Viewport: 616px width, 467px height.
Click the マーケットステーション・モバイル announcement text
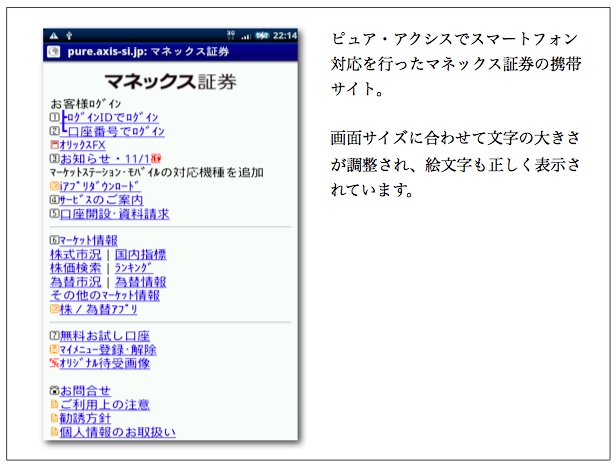coord(156,172)
